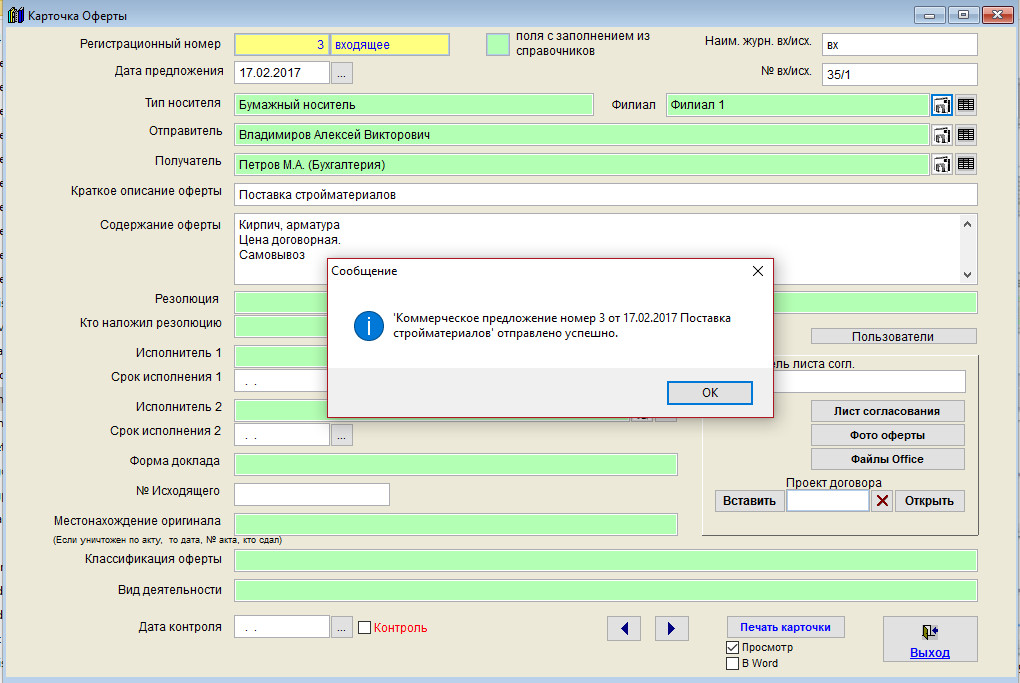Click the Вставить button
The image size is (1020, 683).
pos(749,501)
